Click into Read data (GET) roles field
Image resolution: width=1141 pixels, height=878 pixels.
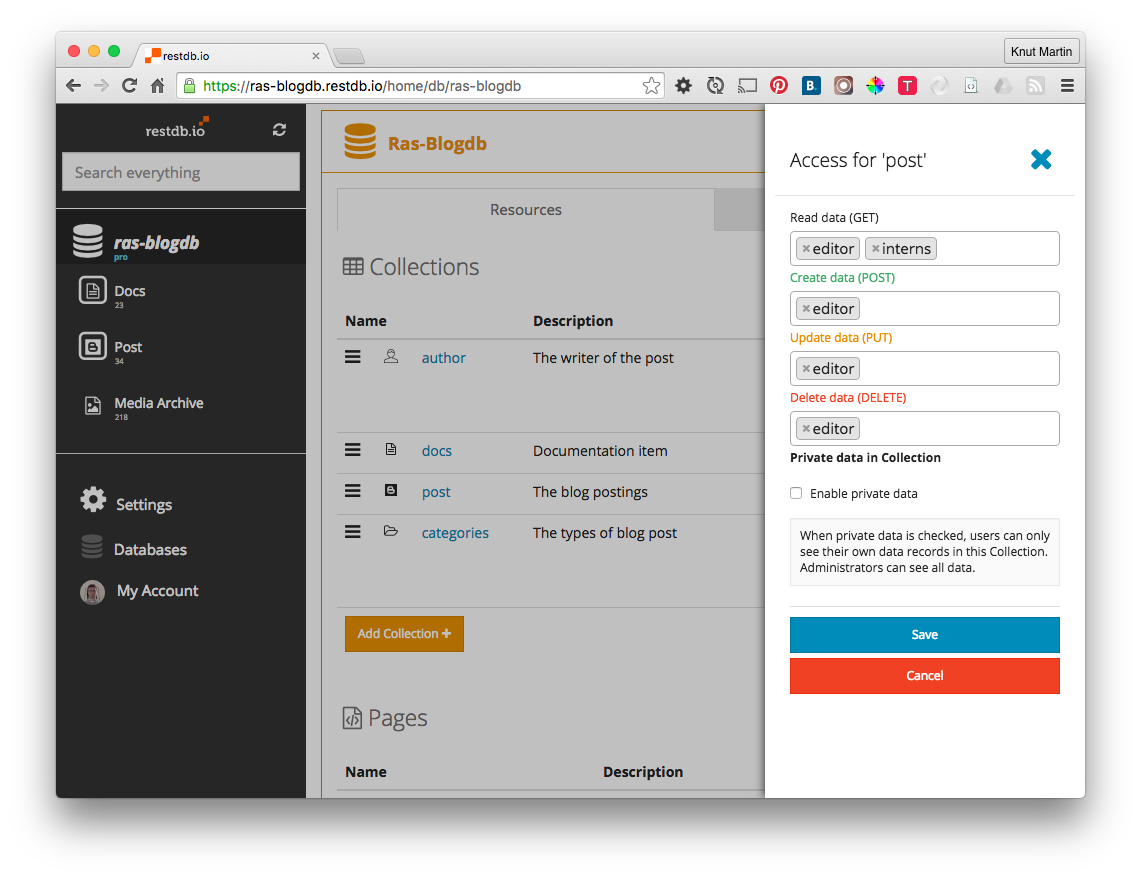(925, 249)
